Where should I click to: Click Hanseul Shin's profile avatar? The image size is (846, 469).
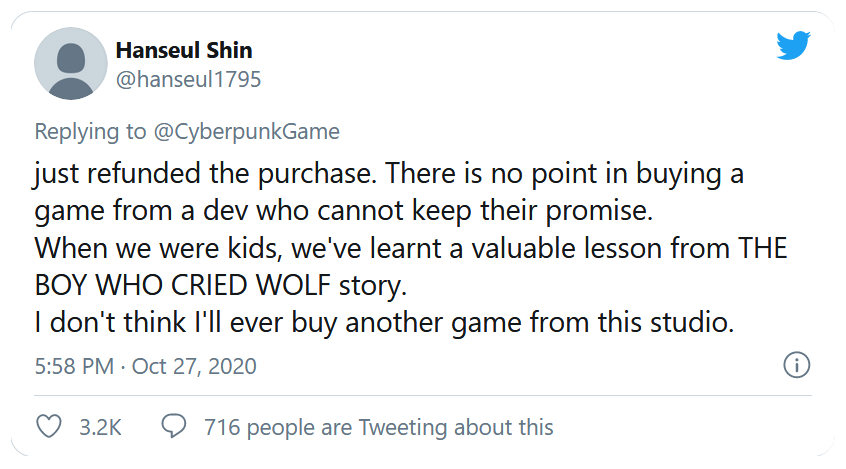point(71,64)
